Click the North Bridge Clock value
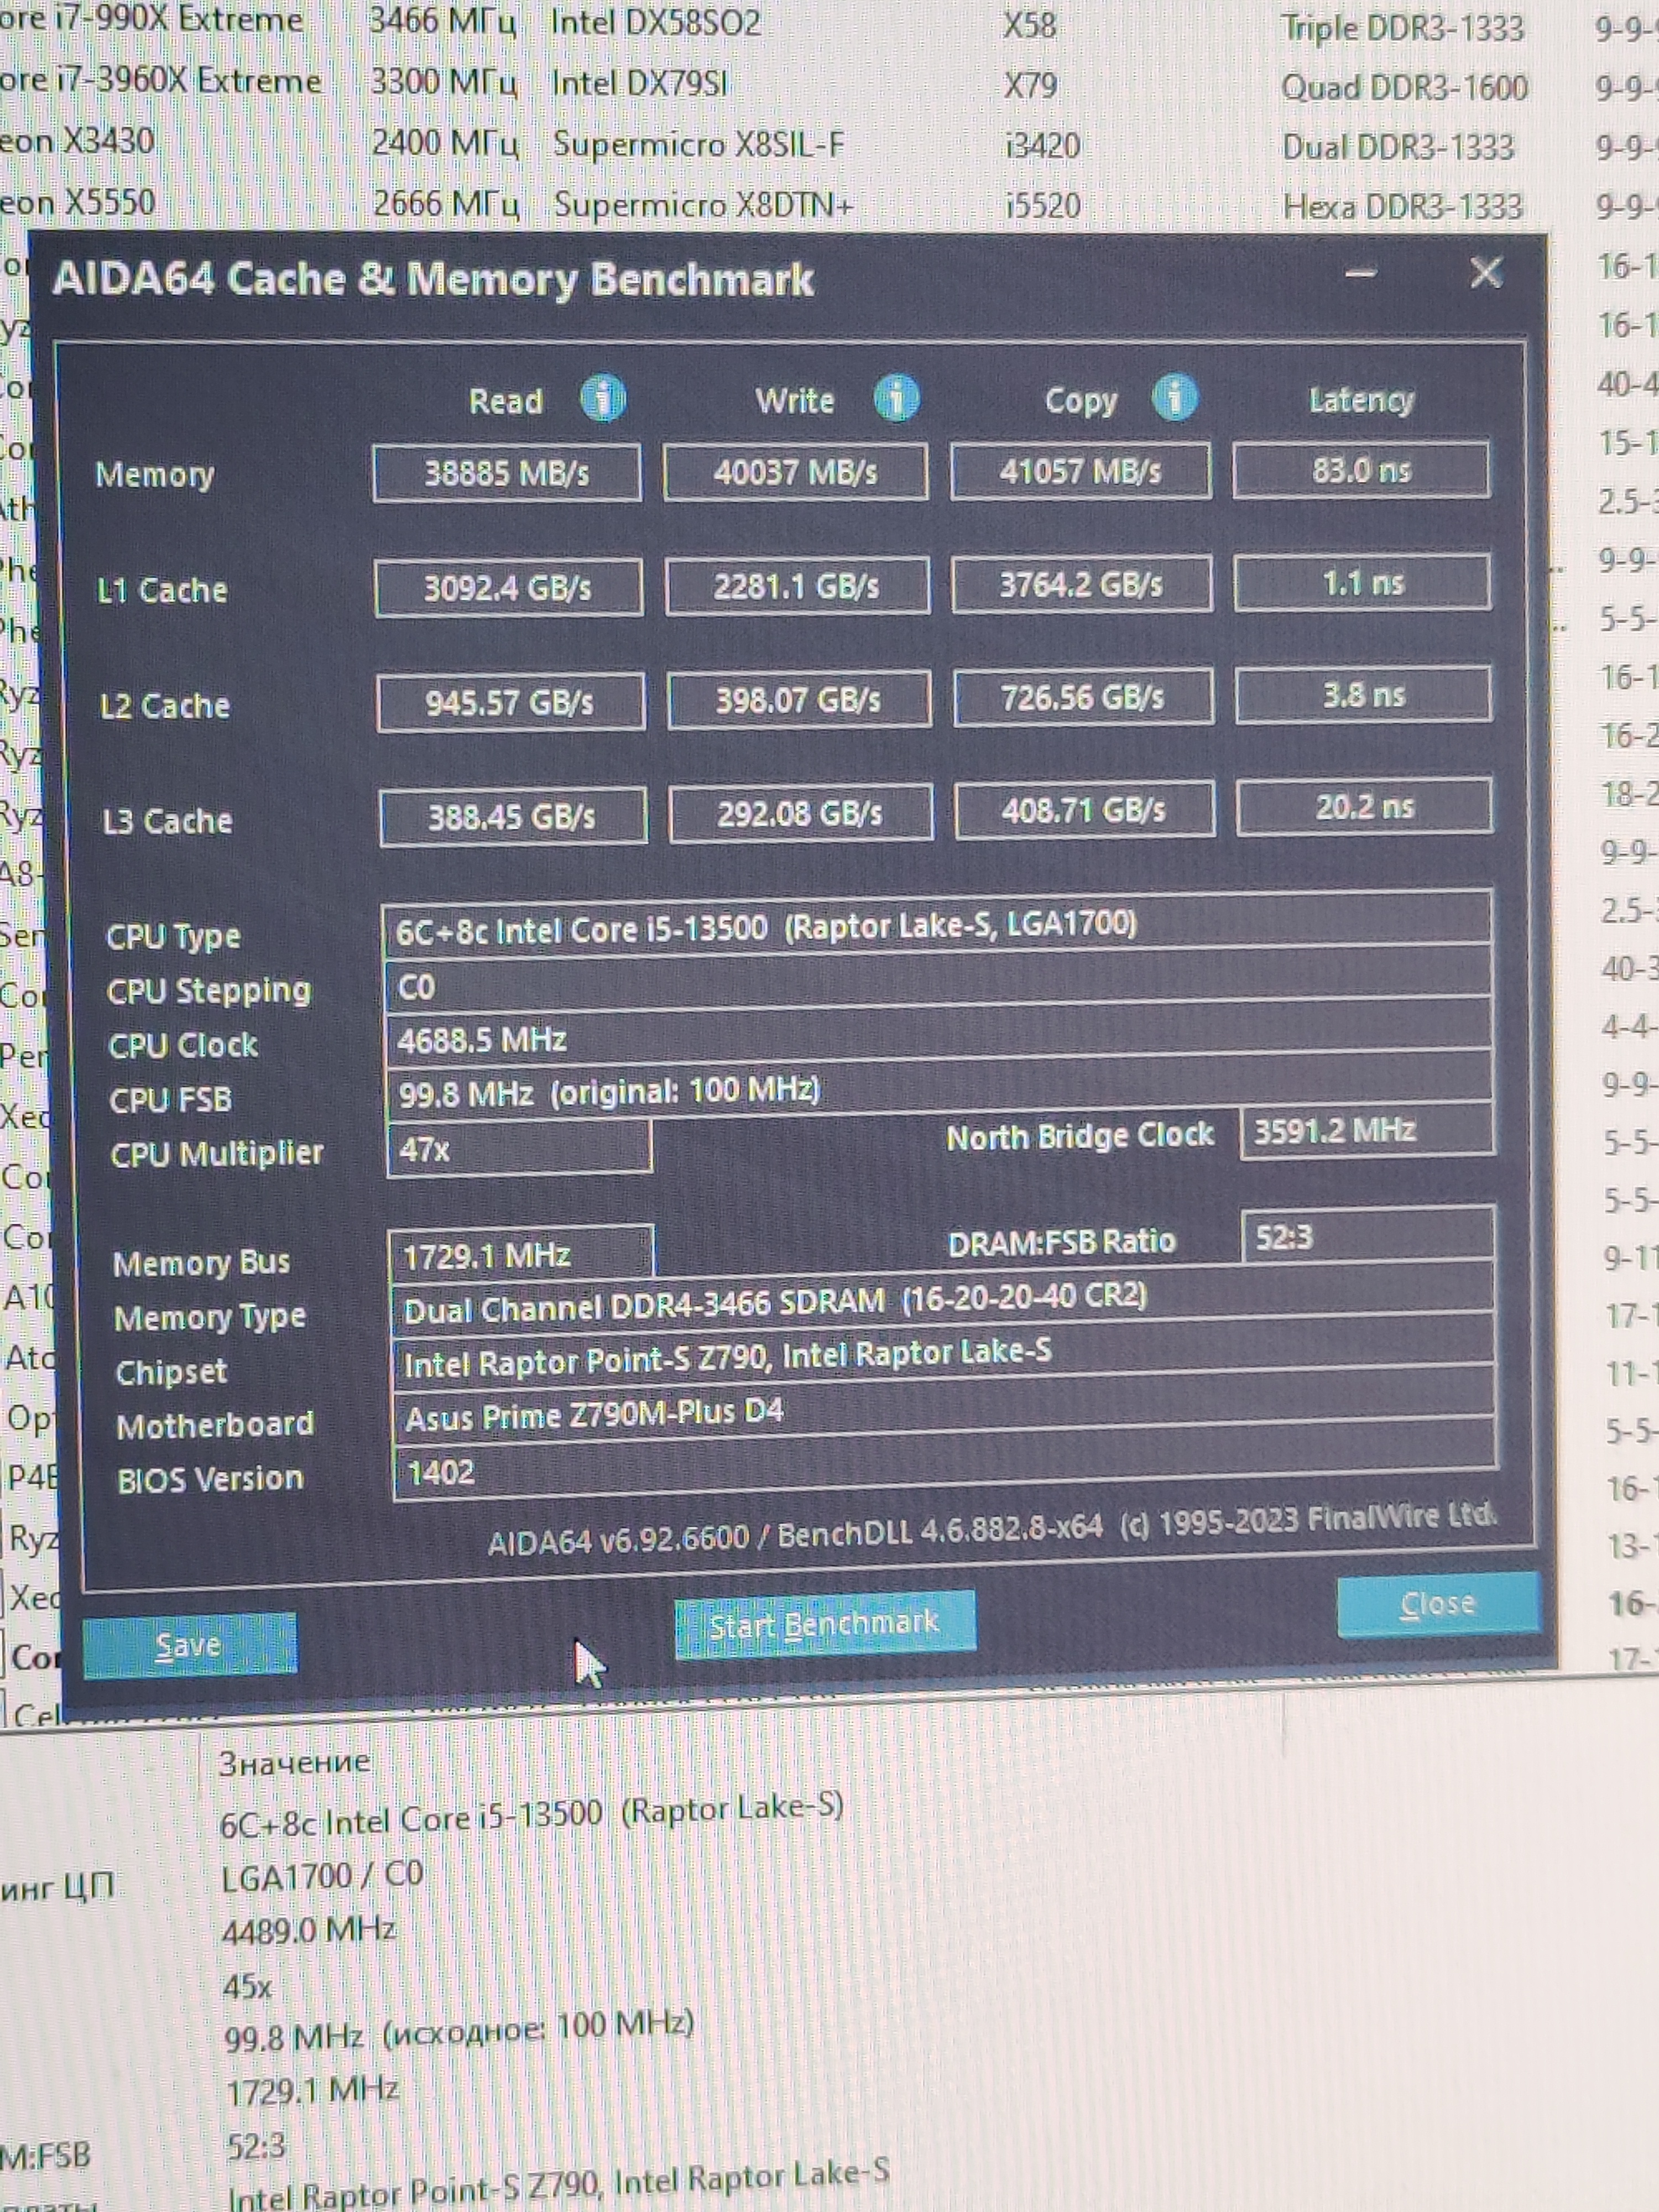Viewport: 1659px width, 2212px height. click(x=1365, y=1132)
